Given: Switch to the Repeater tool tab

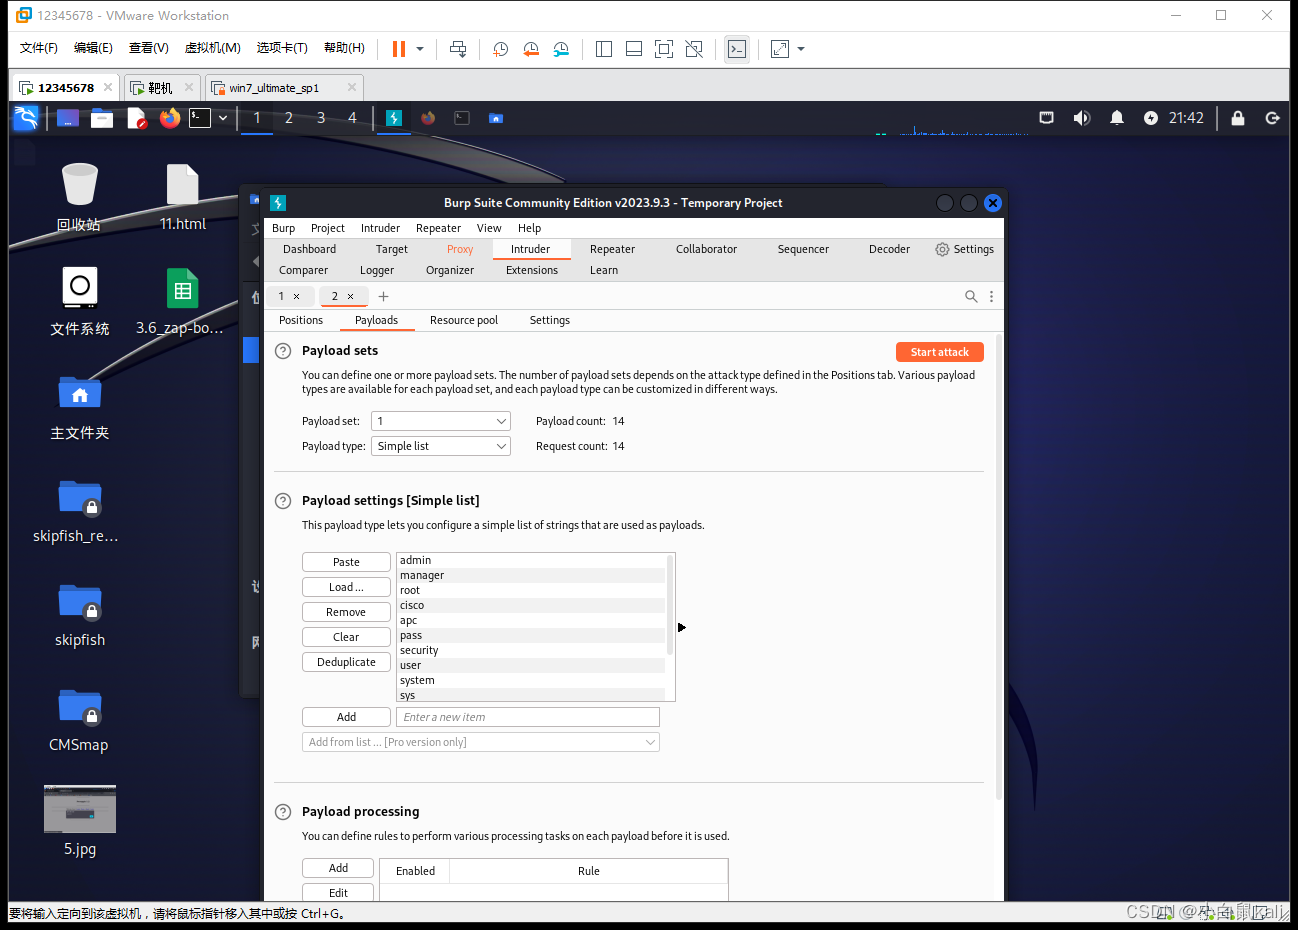Looking at the screenshot, I should pos(612,249).
